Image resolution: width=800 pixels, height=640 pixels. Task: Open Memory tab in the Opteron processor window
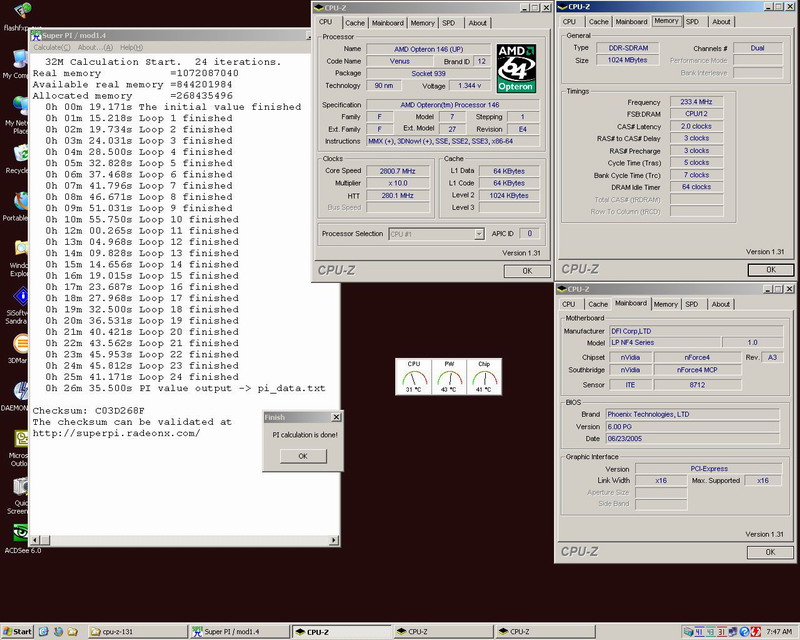coord(422,23)
